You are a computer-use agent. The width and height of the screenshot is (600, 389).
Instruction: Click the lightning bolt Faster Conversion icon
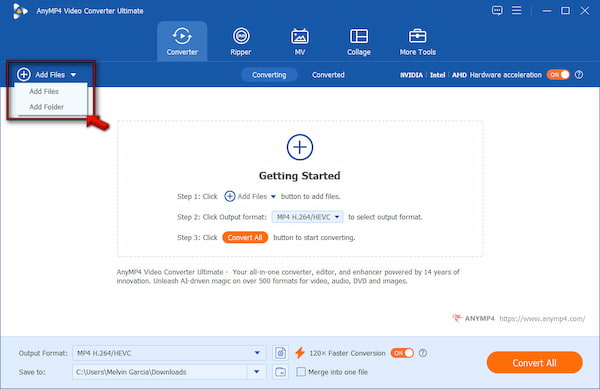point(300,353)
